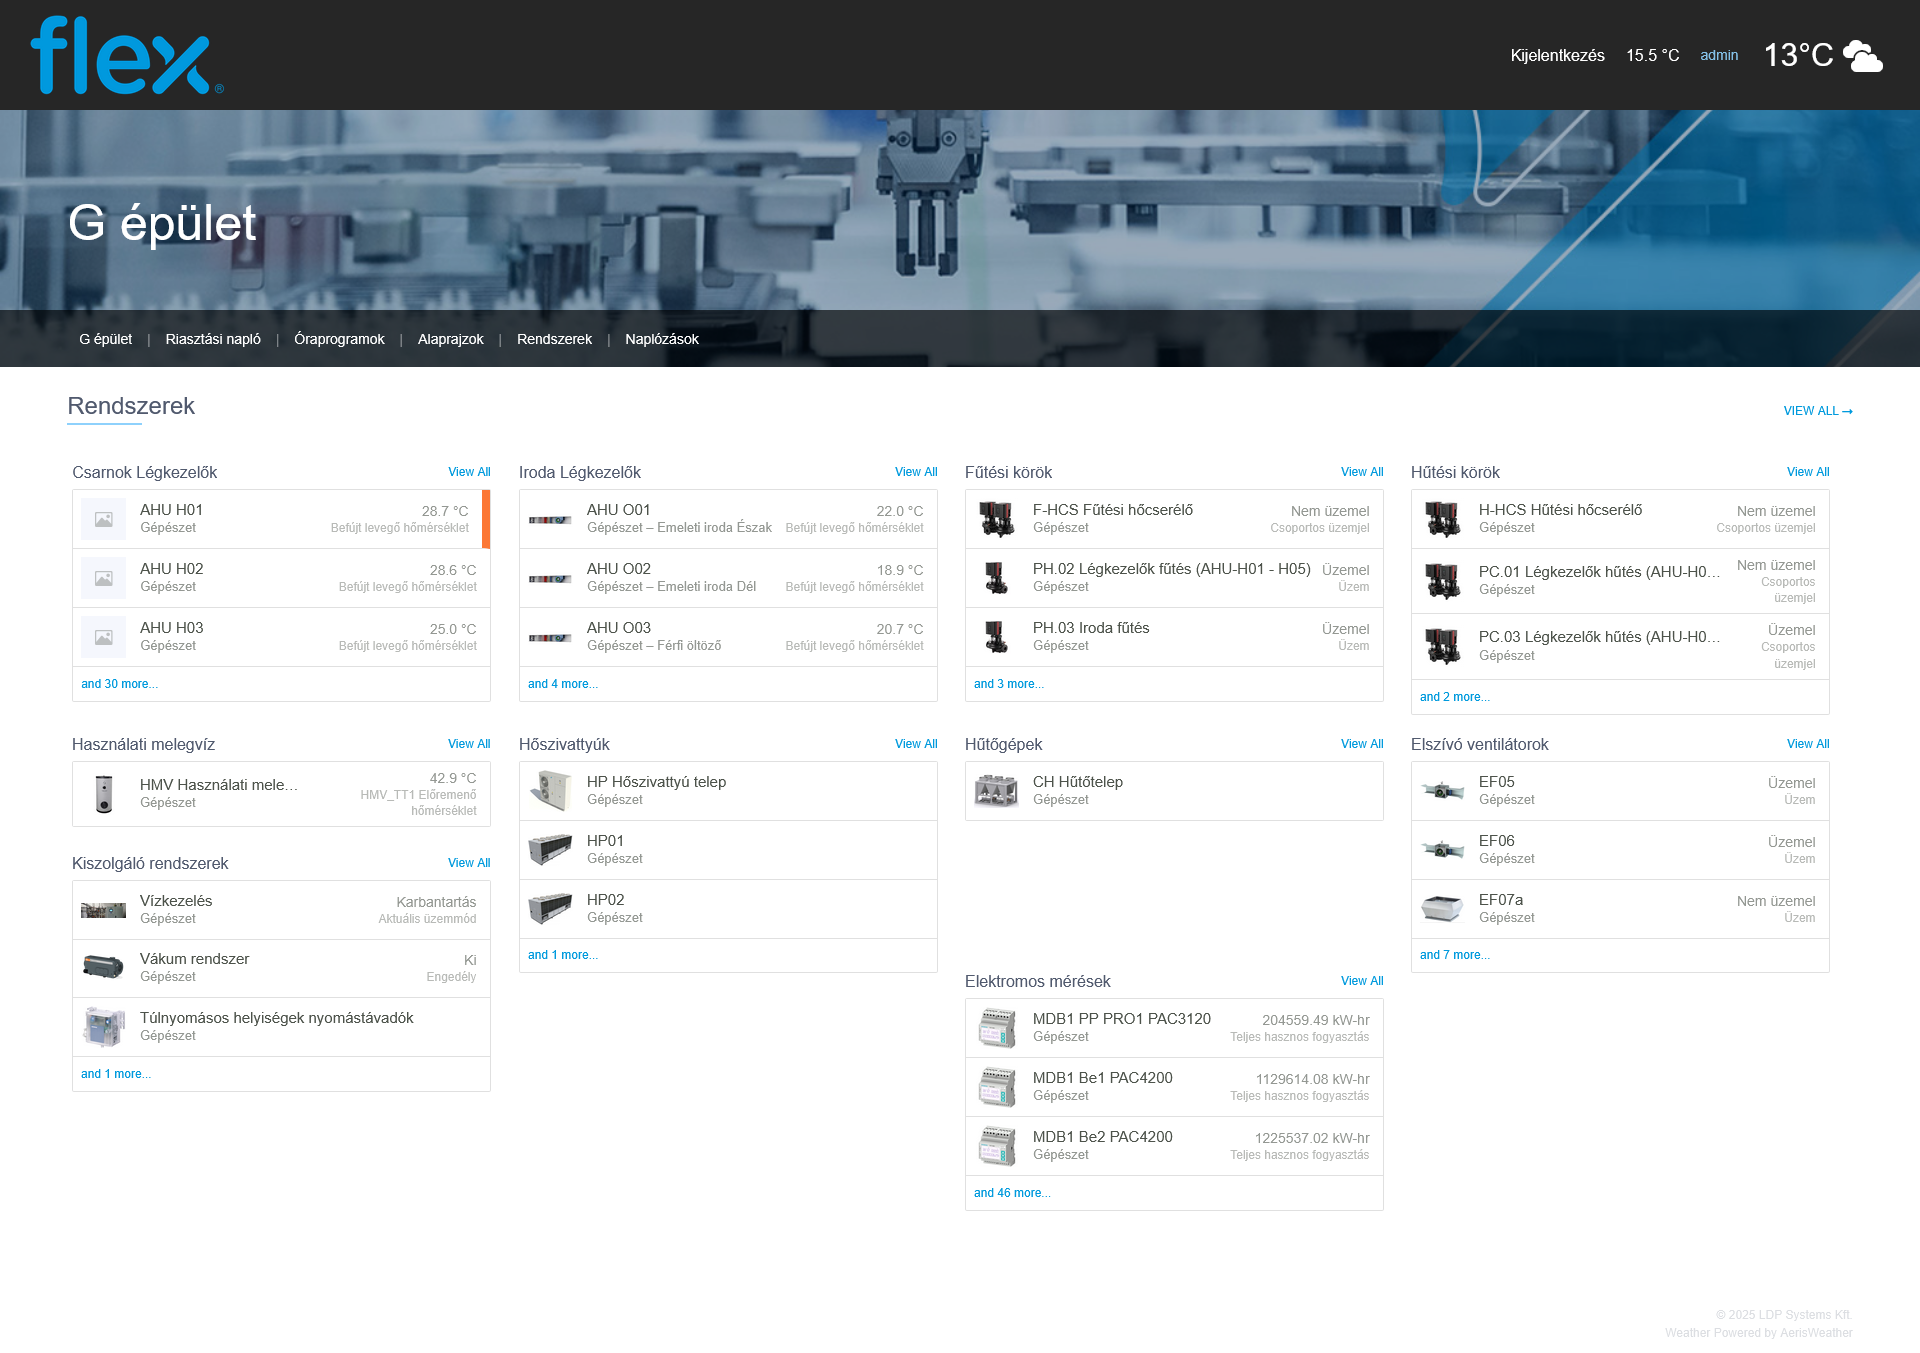Go to Óraprogramok in the navigation bar

pyautogui.click(x=339, y=339)
